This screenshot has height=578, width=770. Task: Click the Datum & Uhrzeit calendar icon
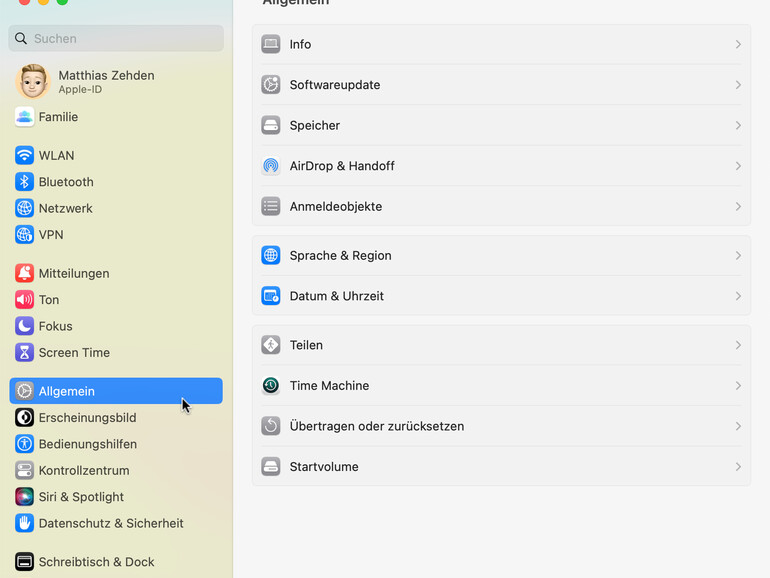click(x=271, y=296)
